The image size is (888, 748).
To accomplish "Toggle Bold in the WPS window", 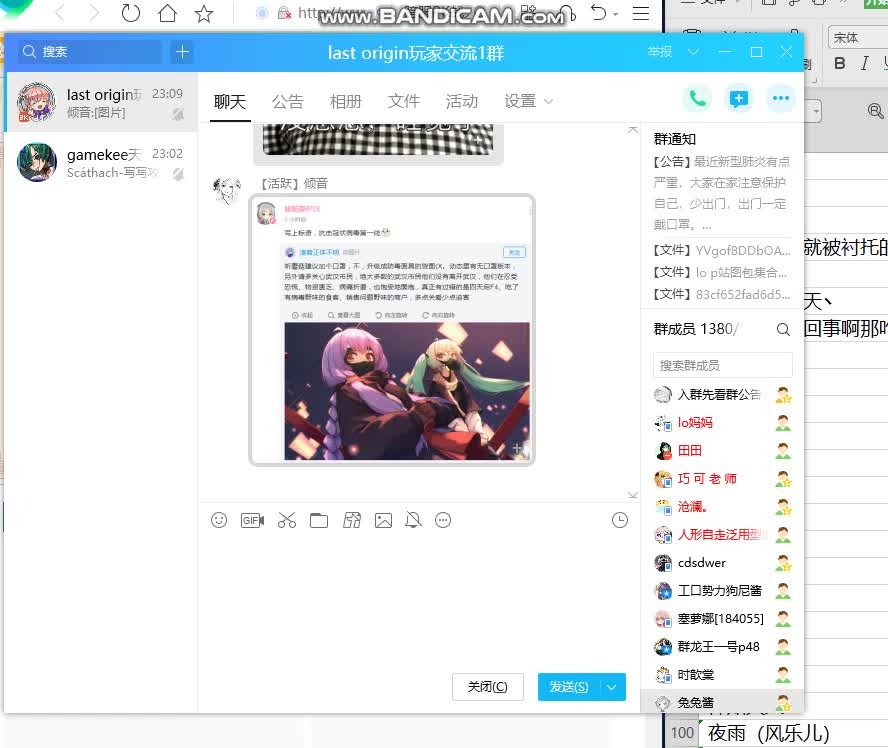I will [x=840, y=63].
